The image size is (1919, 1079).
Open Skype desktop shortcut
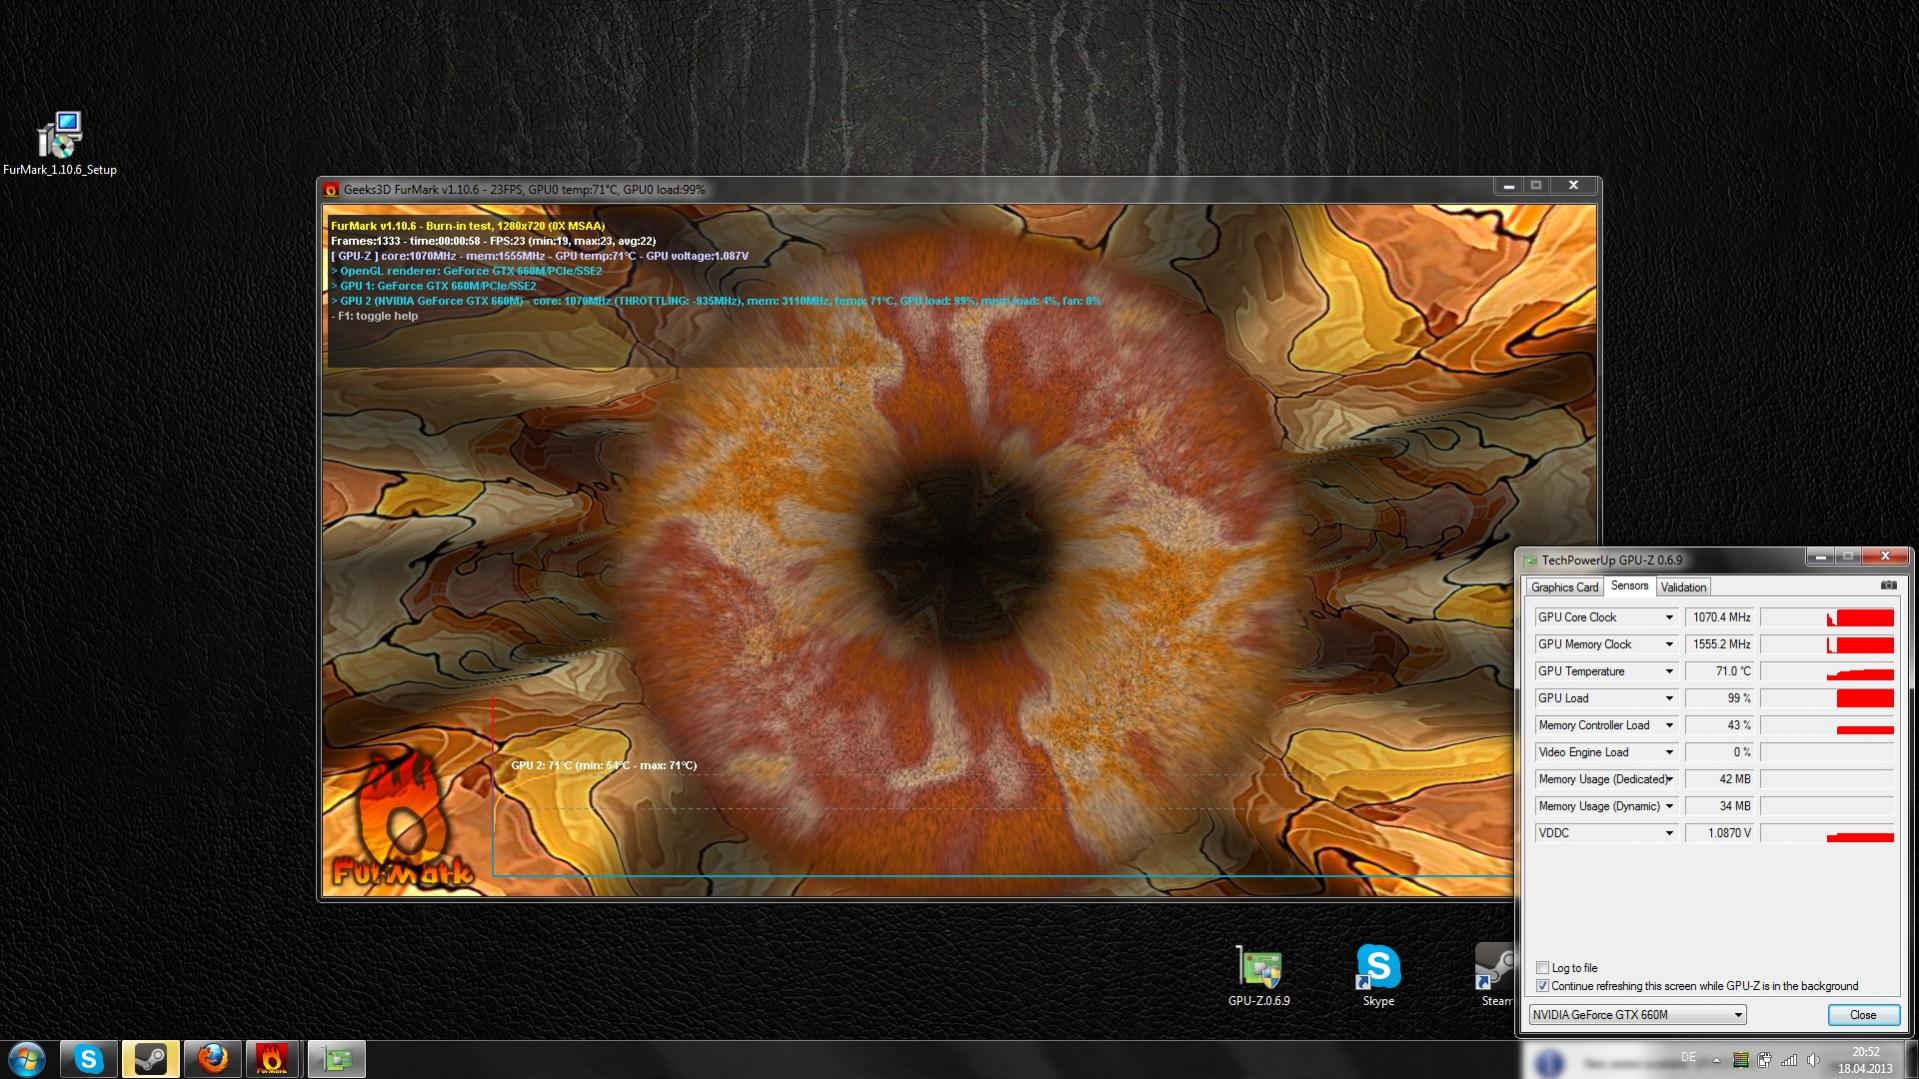[1378, 975]
